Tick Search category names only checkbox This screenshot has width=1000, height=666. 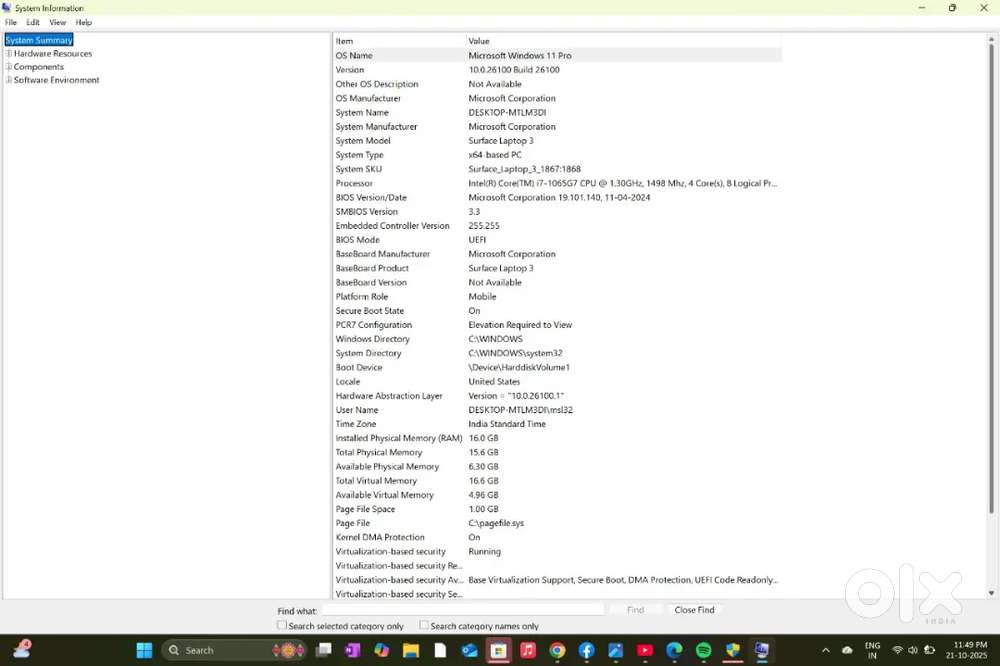[424, 626]
